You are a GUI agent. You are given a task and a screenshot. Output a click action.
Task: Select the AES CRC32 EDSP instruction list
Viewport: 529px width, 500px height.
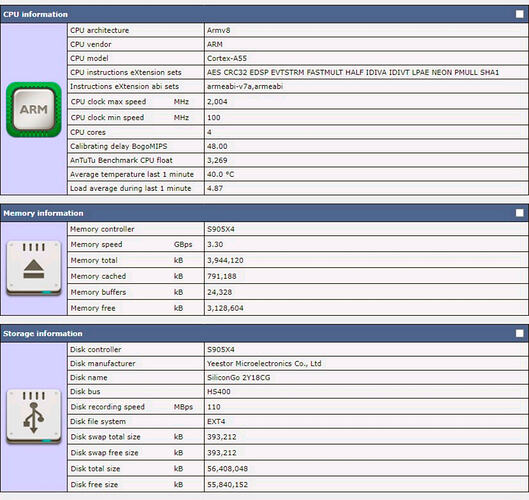coord(353,72)
